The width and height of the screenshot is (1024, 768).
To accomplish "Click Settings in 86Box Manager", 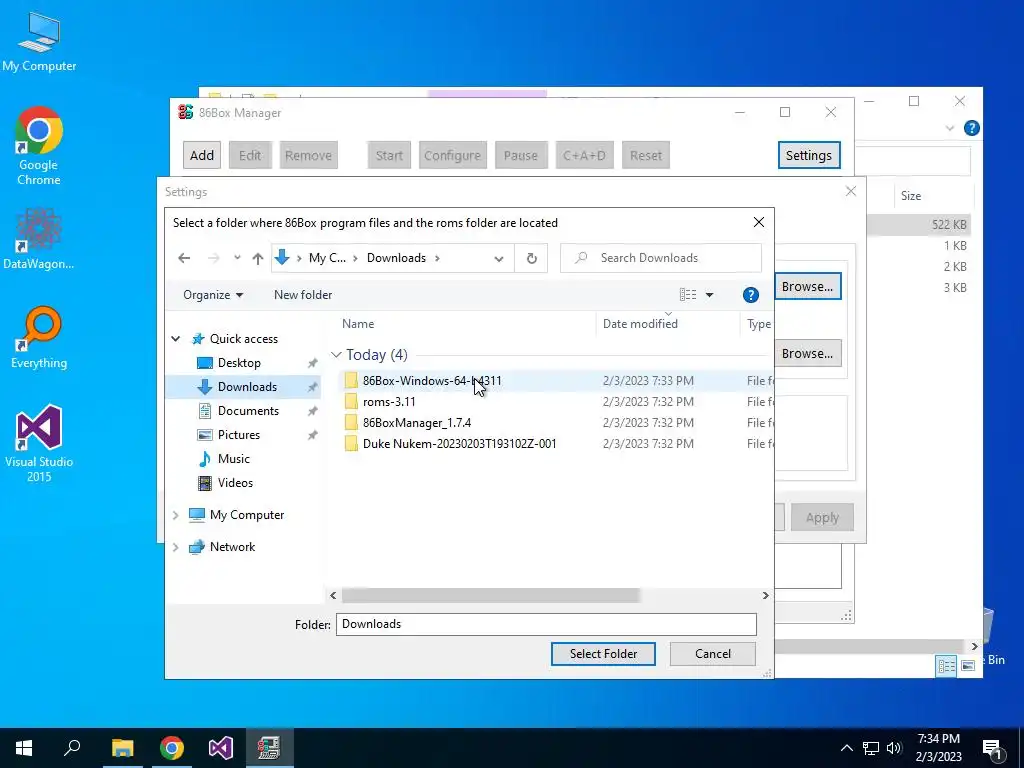I will pyautogui.click(x=808, y=155).
